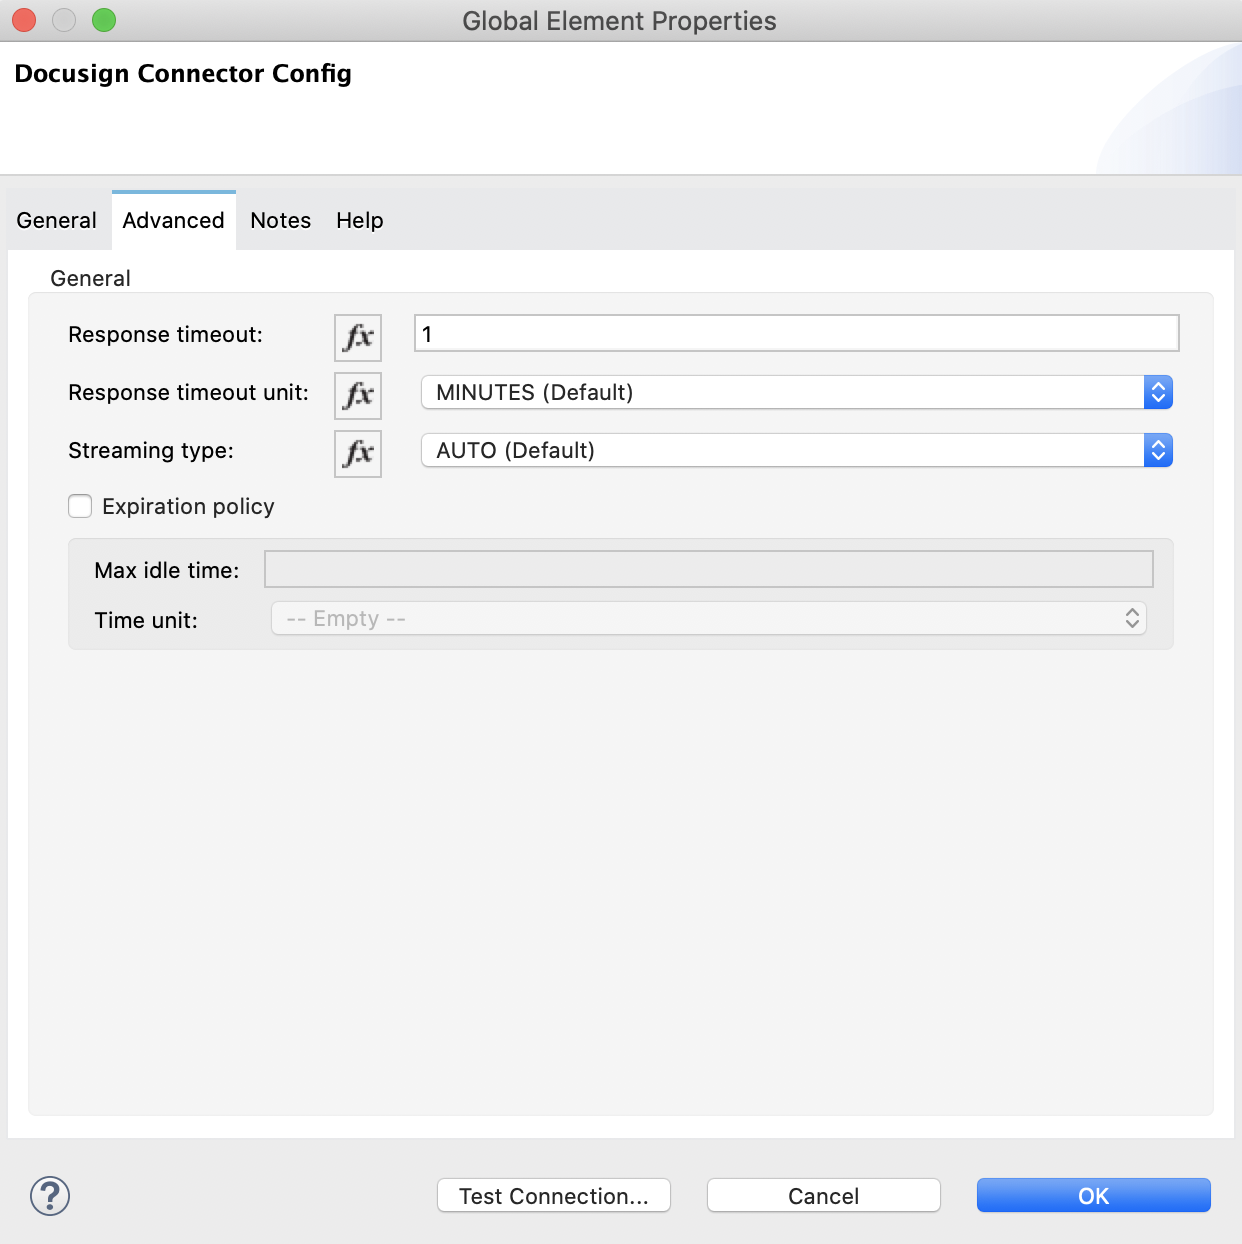Open the Time unit dropdown
Viewport: 1242px width, 1244px height.
709,618
